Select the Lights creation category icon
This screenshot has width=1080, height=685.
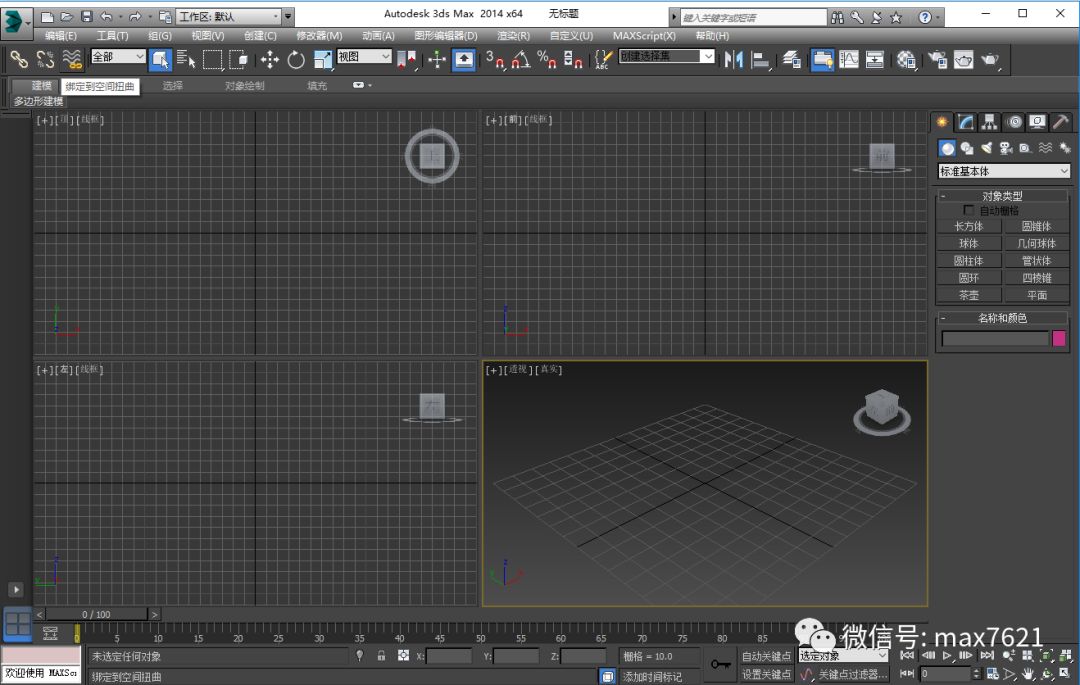coord(986,148)
